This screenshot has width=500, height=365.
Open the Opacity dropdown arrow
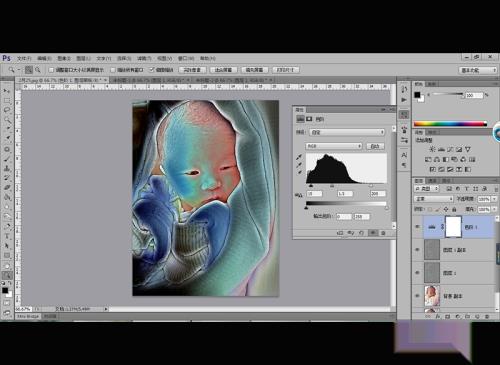[x=494, y=199]
